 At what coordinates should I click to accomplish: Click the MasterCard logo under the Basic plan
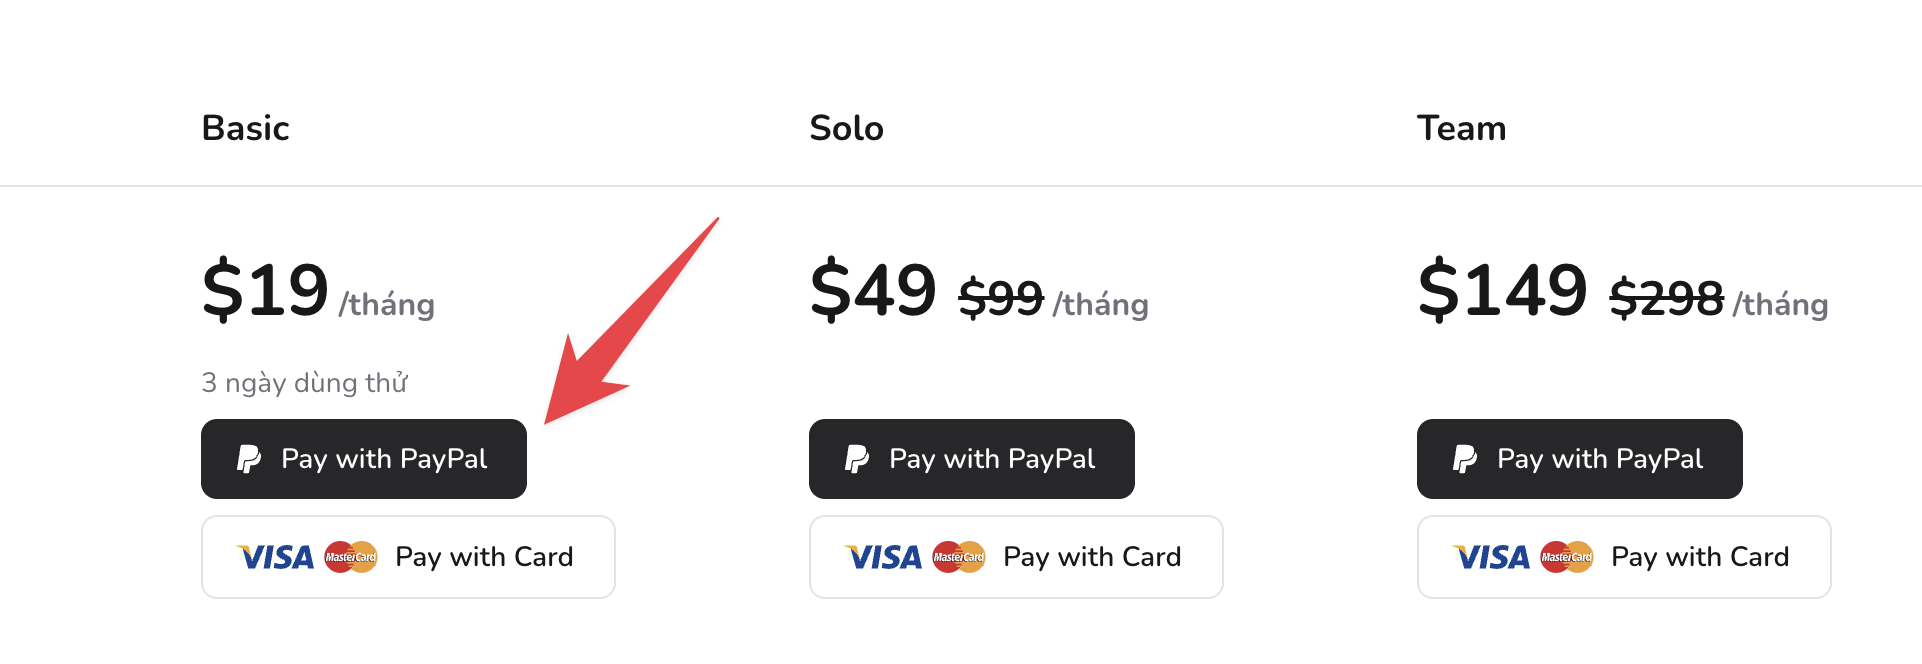[x=351, y=557]
